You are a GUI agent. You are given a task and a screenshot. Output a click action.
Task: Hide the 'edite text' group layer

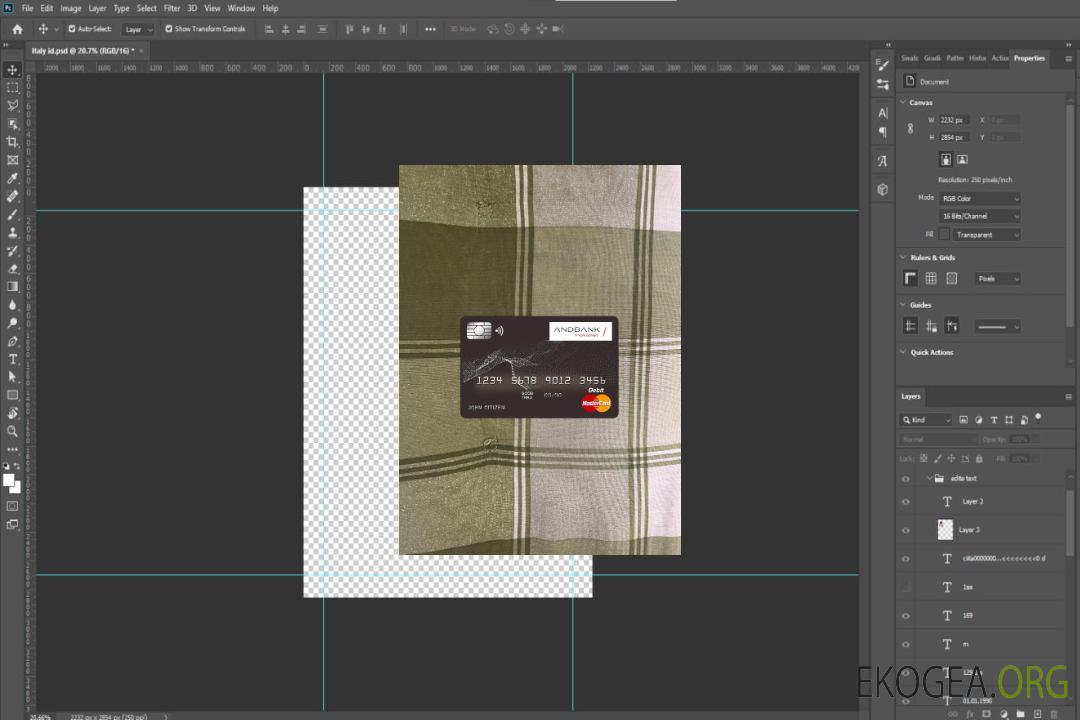(906, 479)
